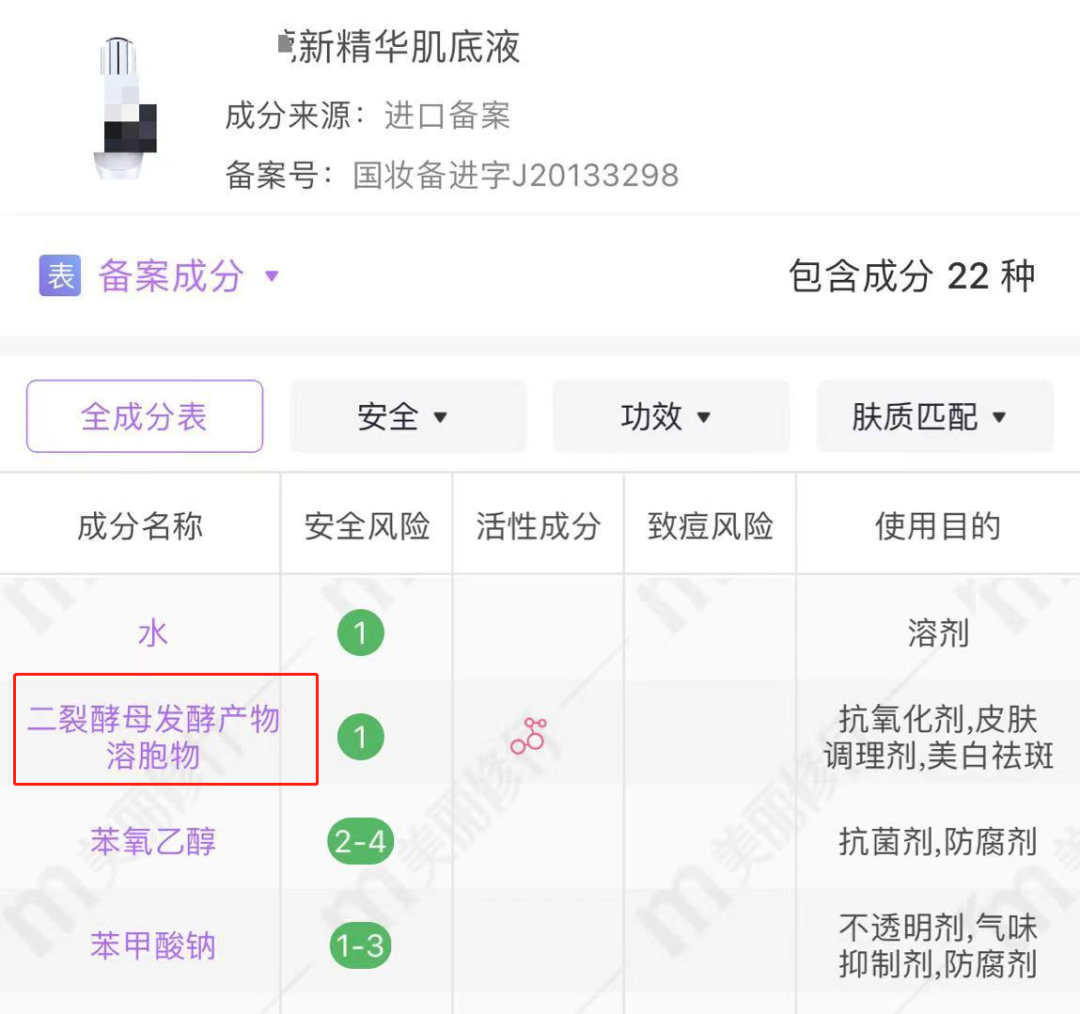Image resolution: width=1080 pixels, height=1014 pixels.
Task: Select the 全成分表 tab button
Action: tap(144, 416)
